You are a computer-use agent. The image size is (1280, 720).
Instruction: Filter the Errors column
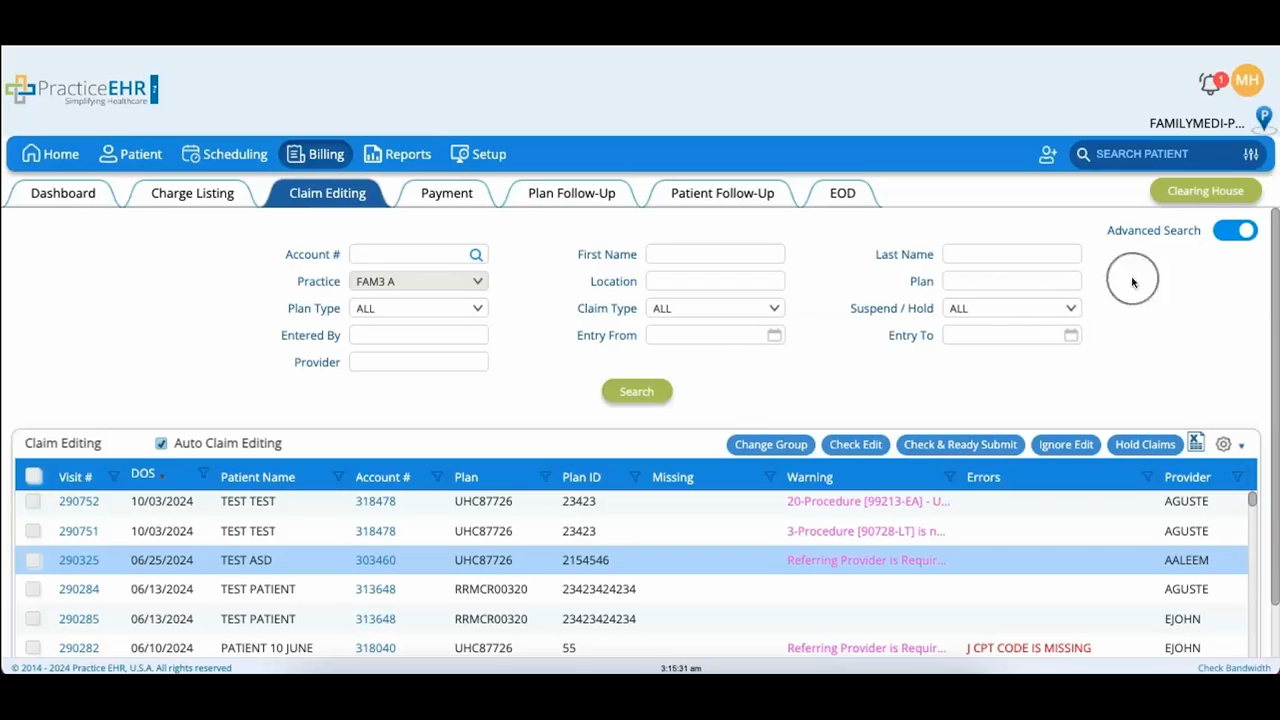click(x=1147, y=477)
